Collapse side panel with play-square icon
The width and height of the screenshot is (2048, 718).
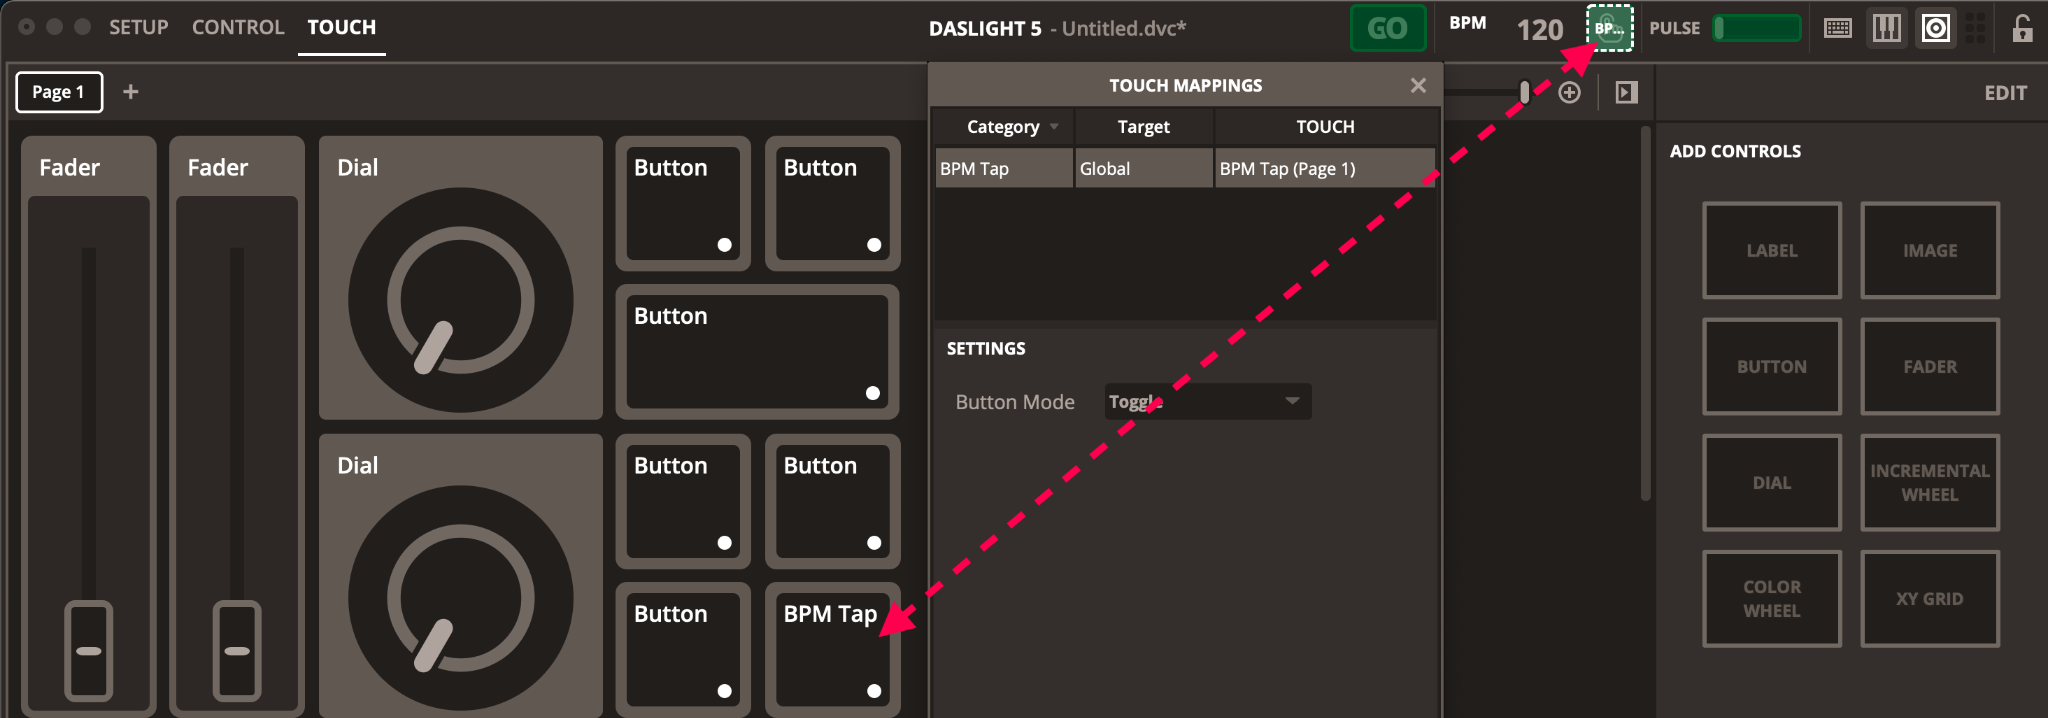(1627, 93)
